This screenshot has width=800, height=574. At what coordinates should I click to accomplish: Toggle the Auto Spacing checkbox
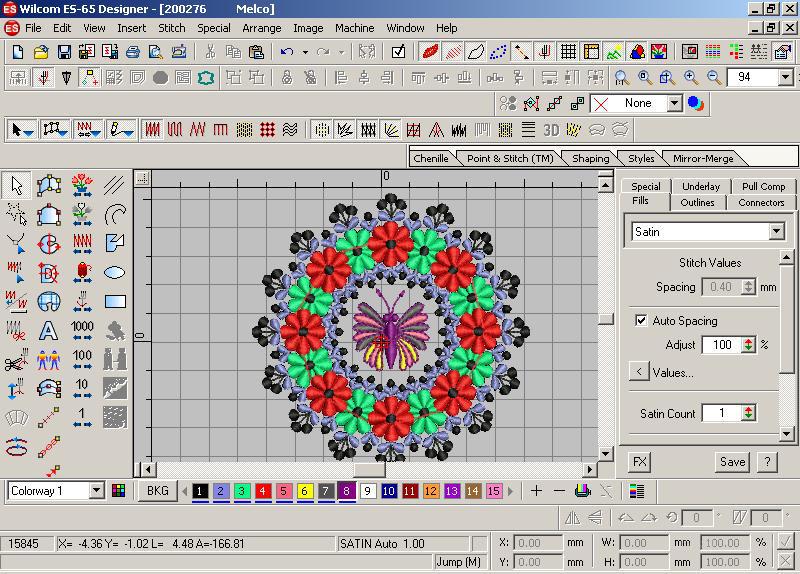click(641, 320)
